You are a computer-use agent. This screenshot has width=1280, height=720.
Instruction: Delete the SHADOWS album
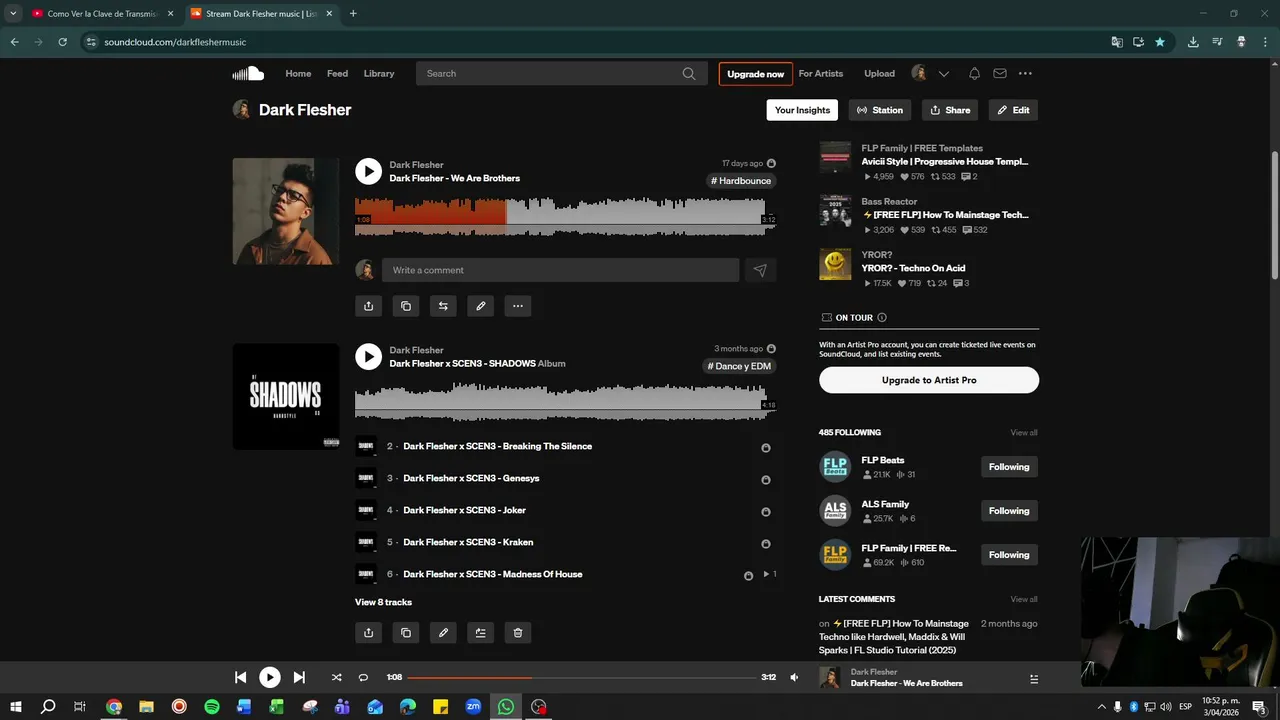coord(518,632)
